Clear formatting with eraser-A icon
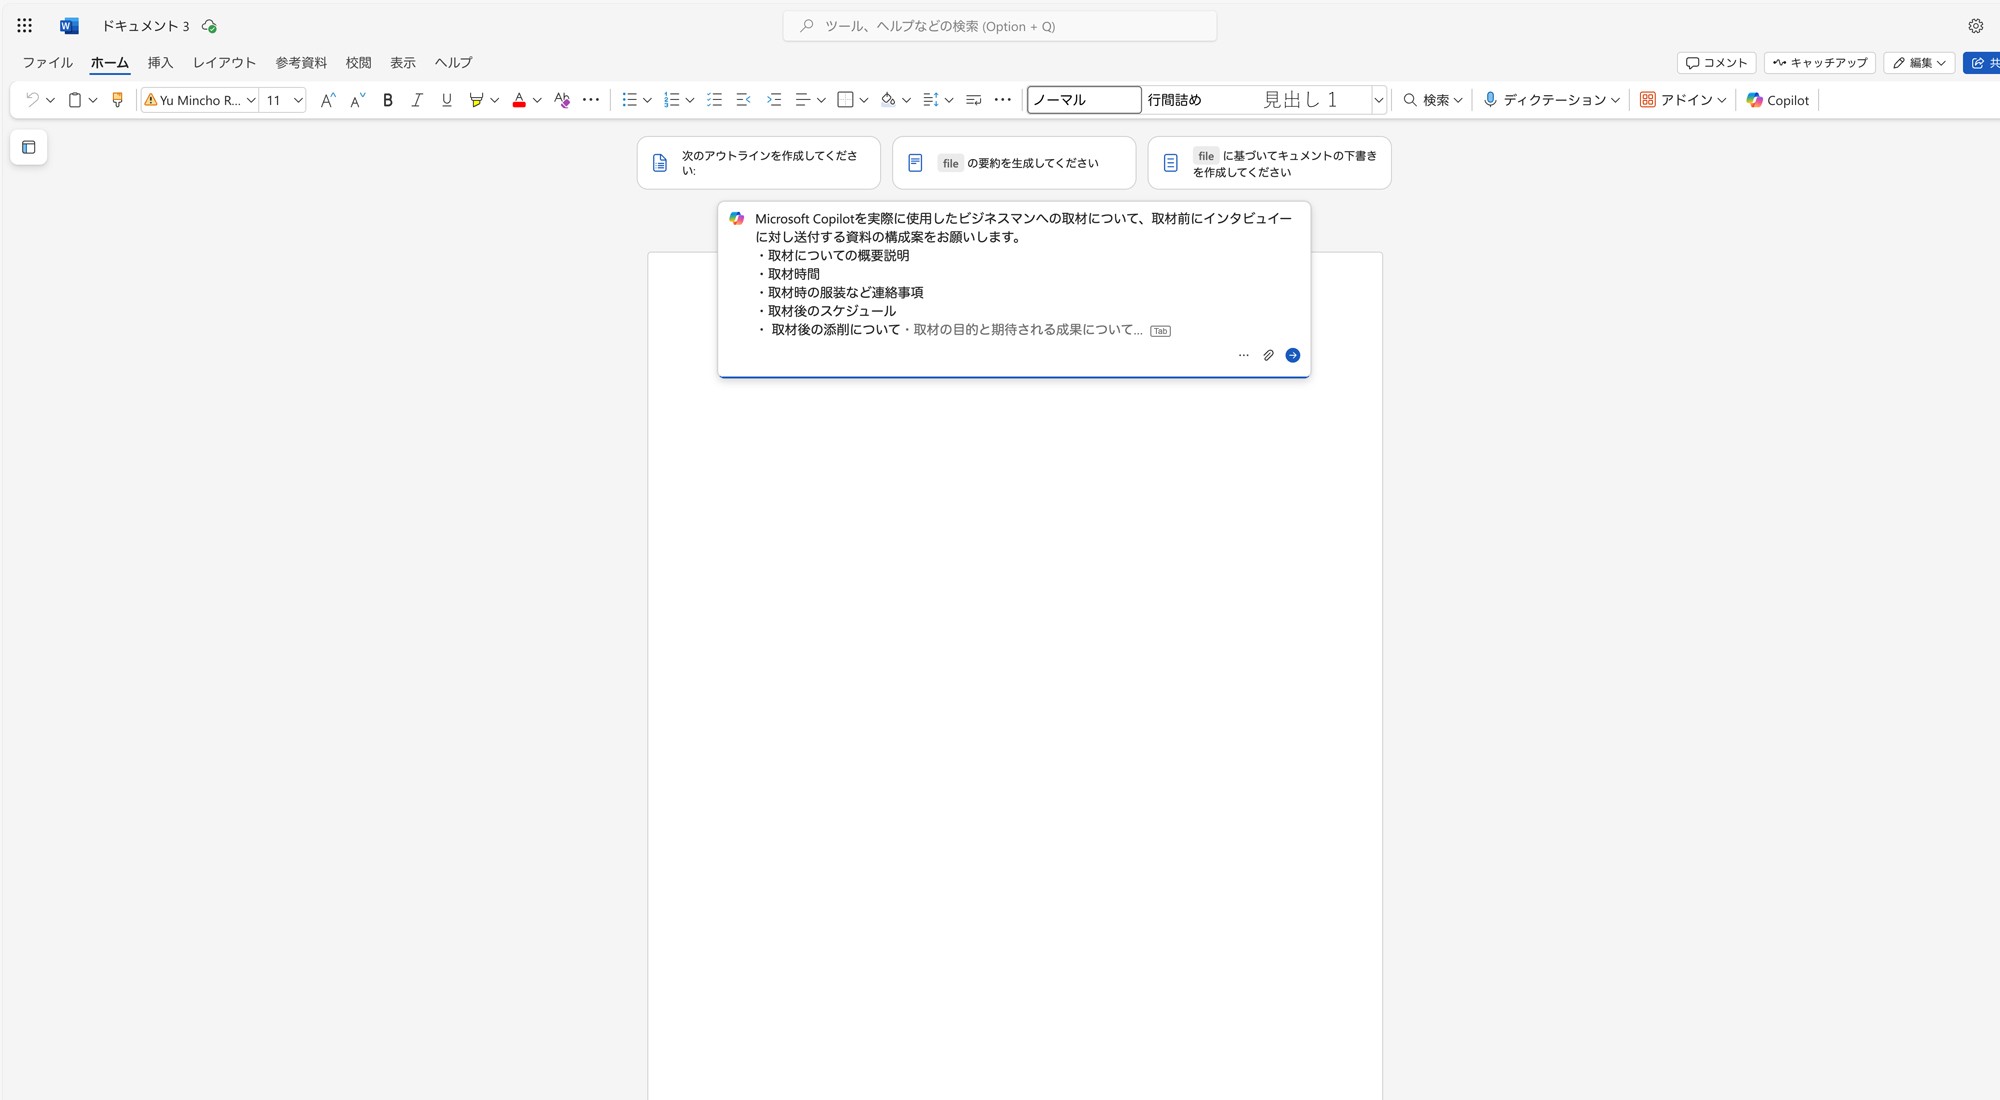2000x1100 pixels. [x=562, y=100]
